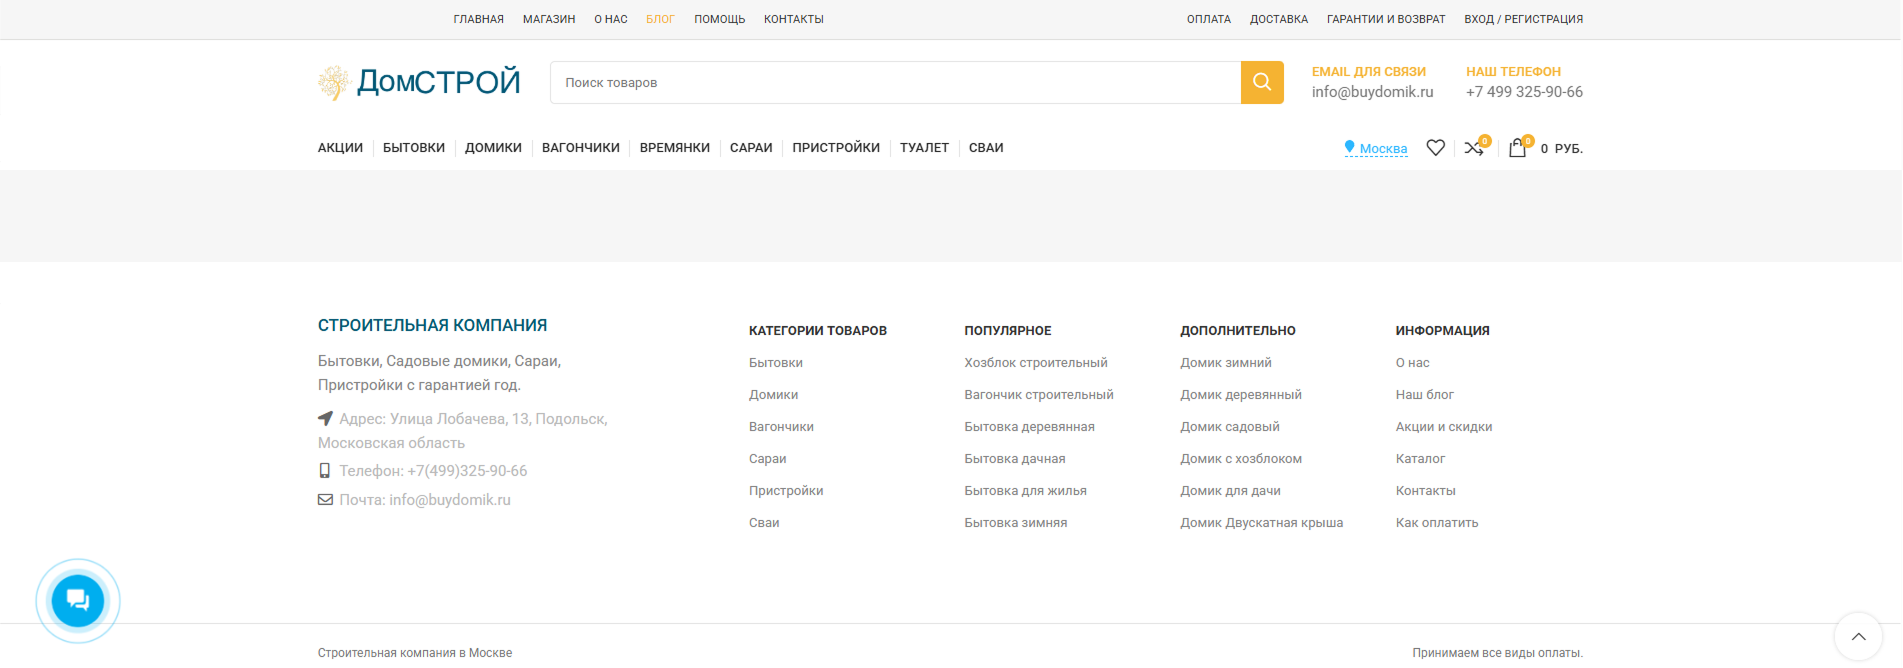This screenshot has height=668, width=1903.
Task: Click in the Поиск товаров search field
Action: [895, 83]
